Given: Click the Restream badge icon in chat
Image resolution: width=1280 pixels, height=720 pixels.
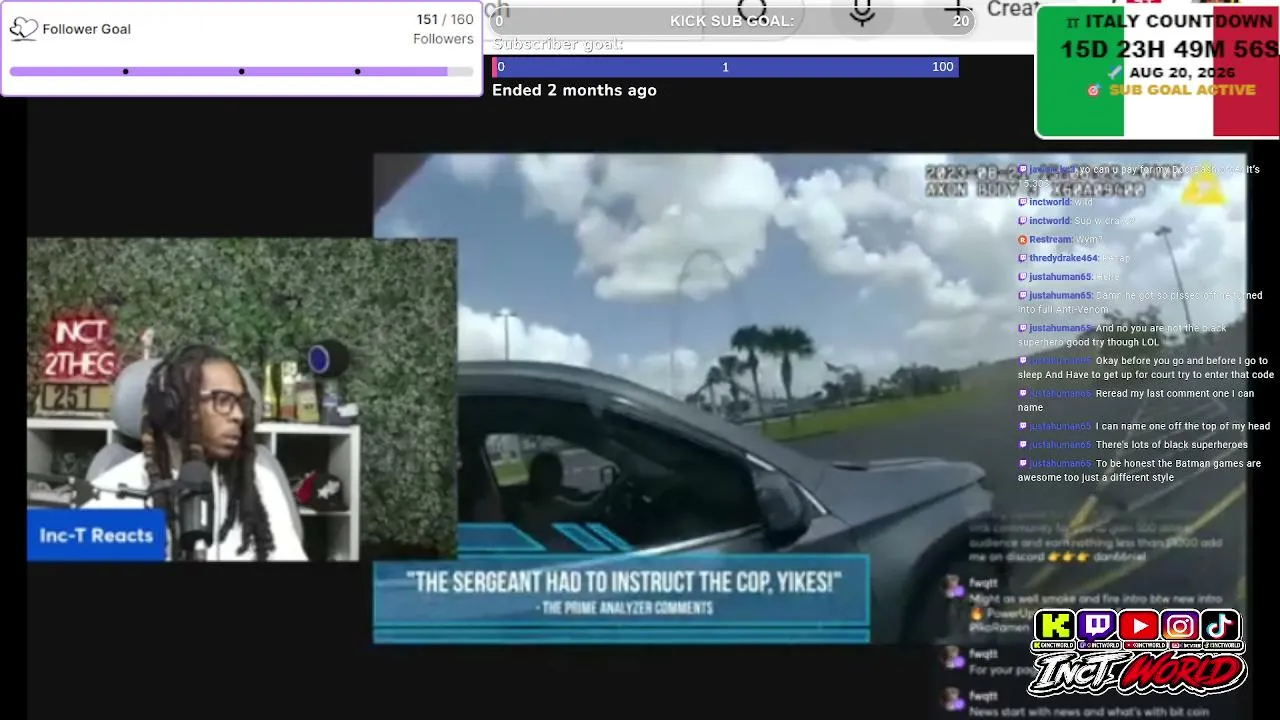Looking at the screenshot, I should pyautogui.click(x=1022, y=240).
